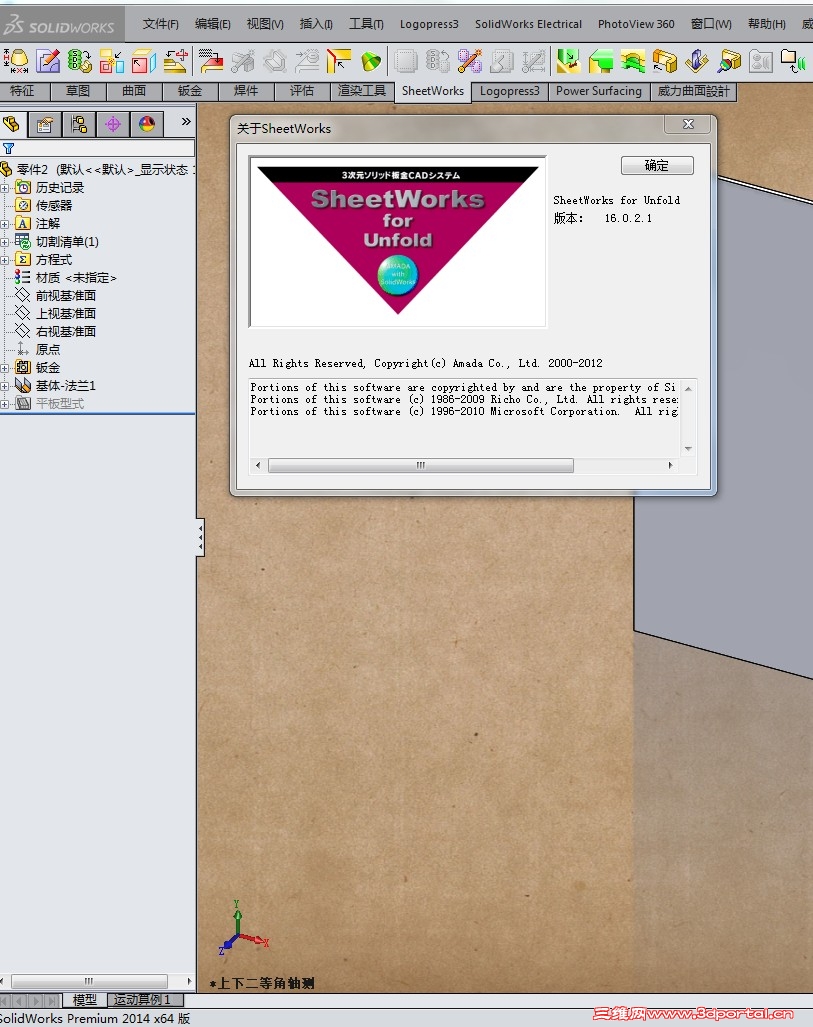Show more manager tabs with the » chevron
The height and width of the screenshot is (1027, 813).
pyautogui.click(x=186, y=122)
